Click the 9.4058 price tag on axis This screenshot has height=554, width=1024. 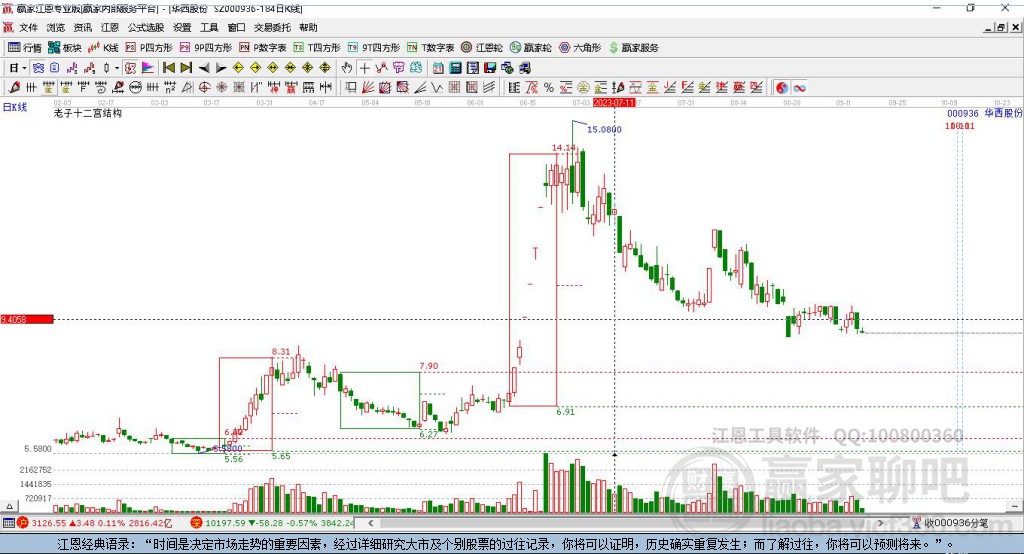click(x=27, y=319)
